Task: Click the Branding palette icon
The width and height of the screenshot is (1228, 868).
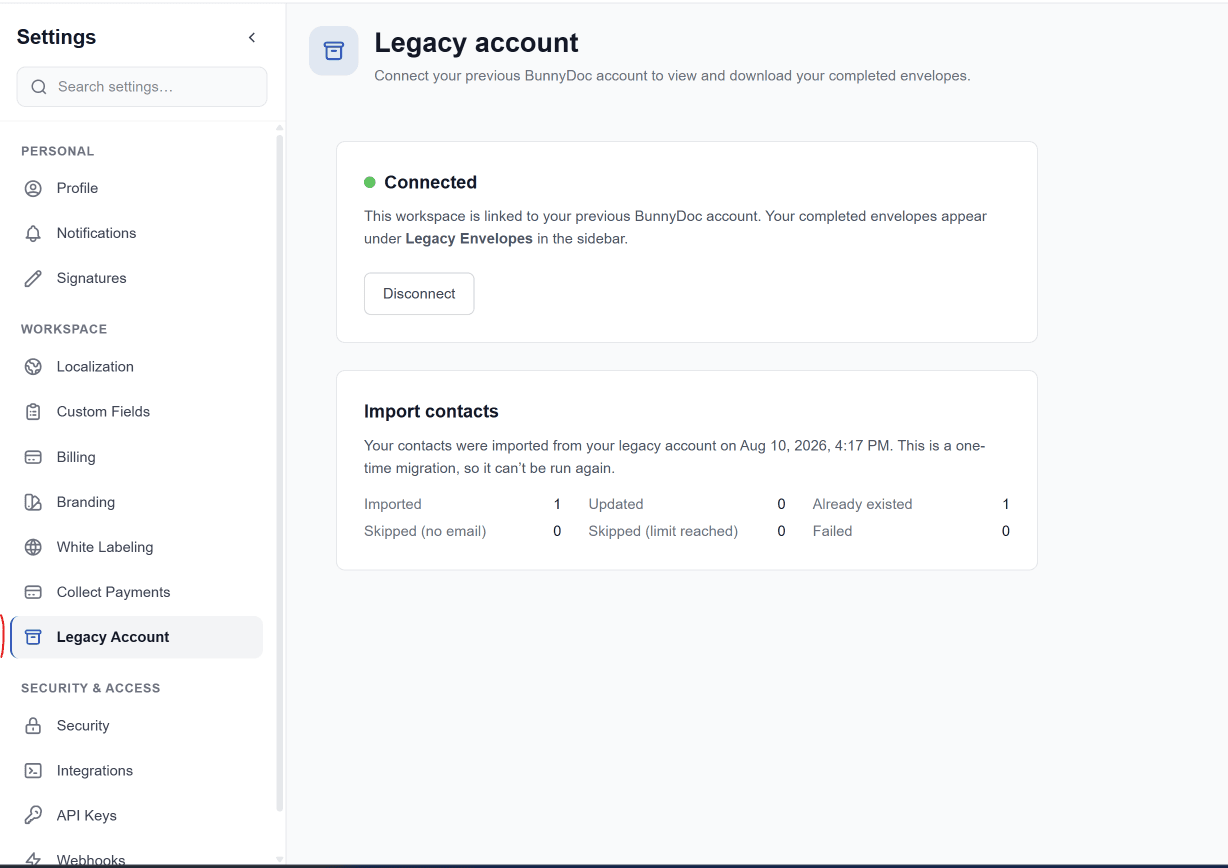Action: coord(33,502)
